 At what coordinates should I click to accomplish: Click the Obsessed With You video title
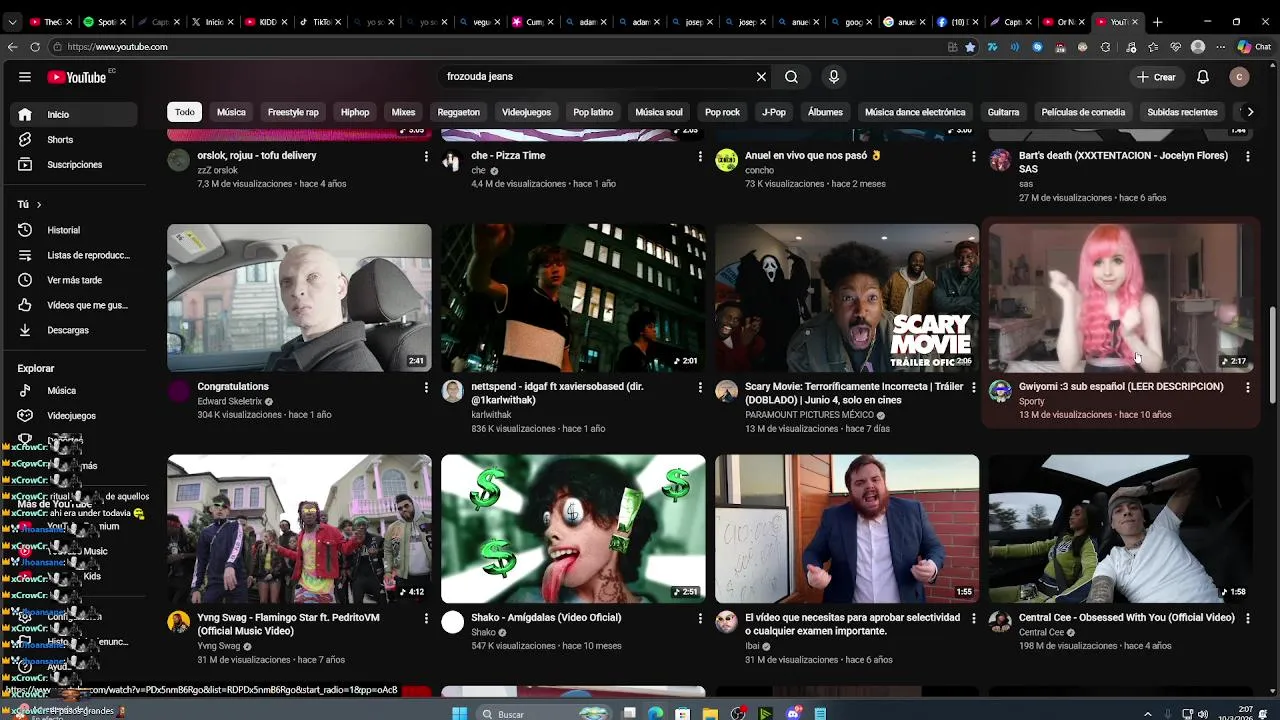(1126, 618)
